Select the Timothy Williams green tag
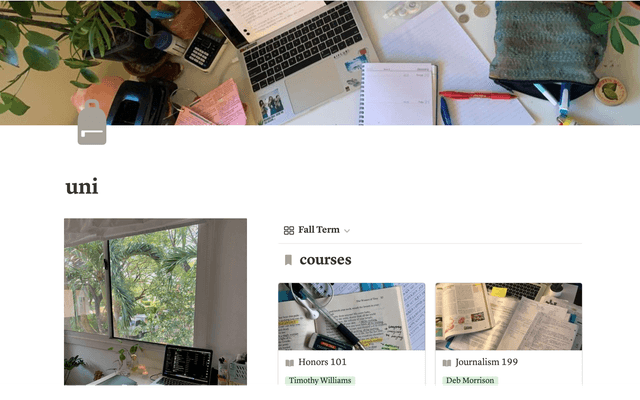 point(320,380)
